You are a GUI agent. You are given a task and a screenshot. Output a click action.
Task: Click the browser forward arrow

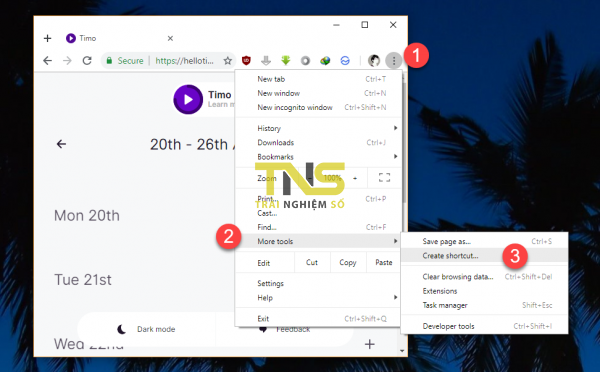coord(67,60)
